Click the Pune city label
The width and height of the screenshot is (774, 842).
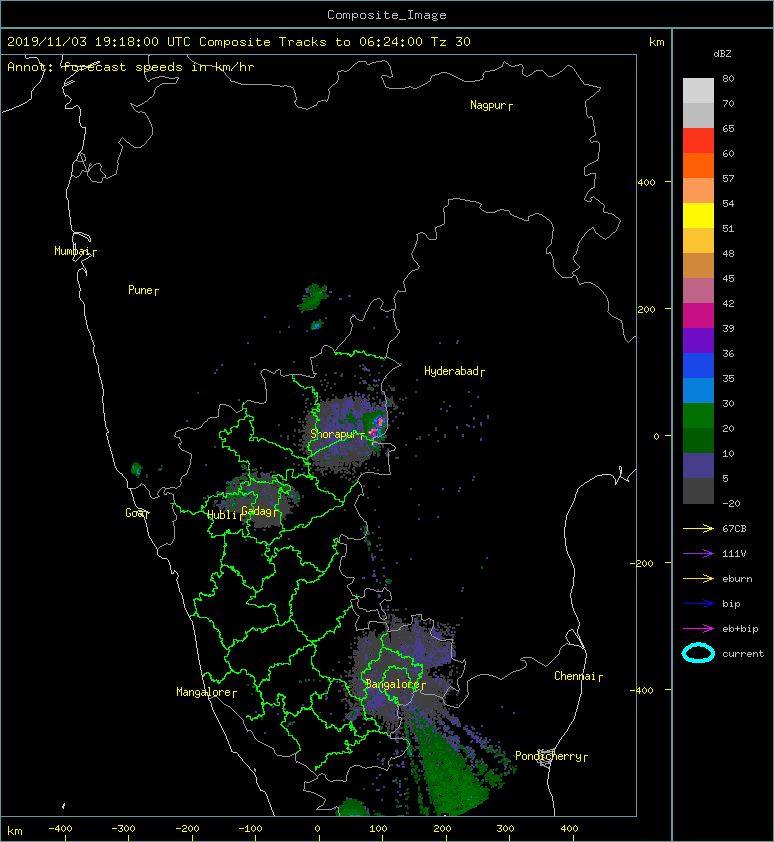tap(143, 291)
